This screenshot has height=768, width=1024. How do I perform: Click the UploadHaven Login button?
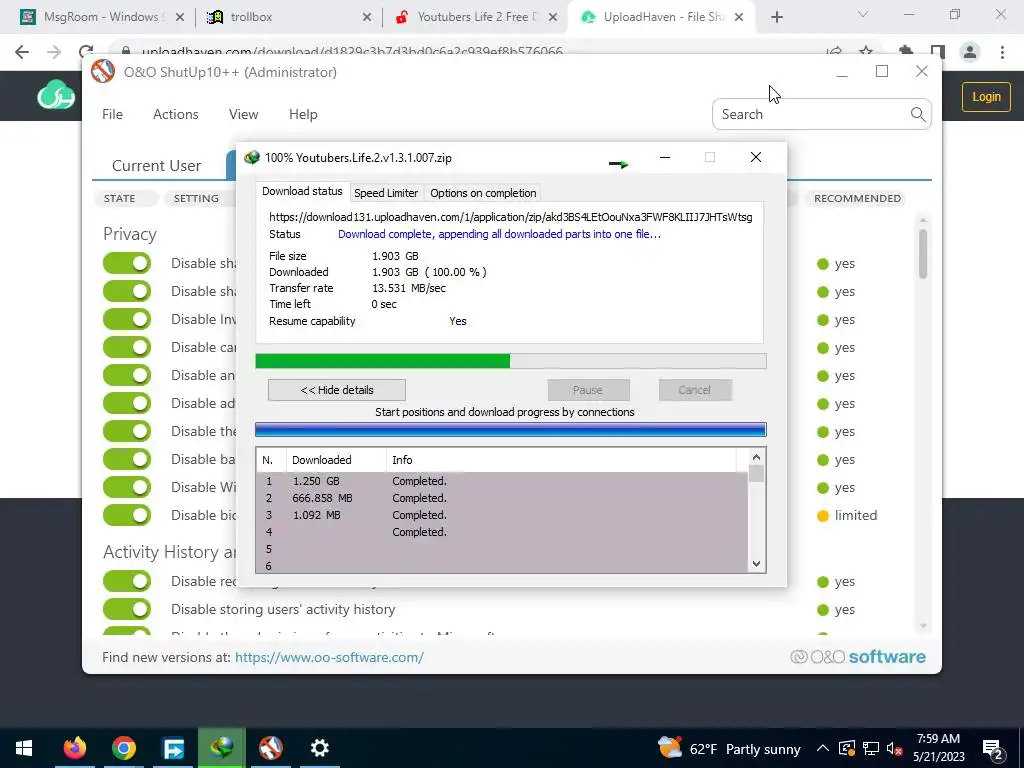[x=986, y=97]
